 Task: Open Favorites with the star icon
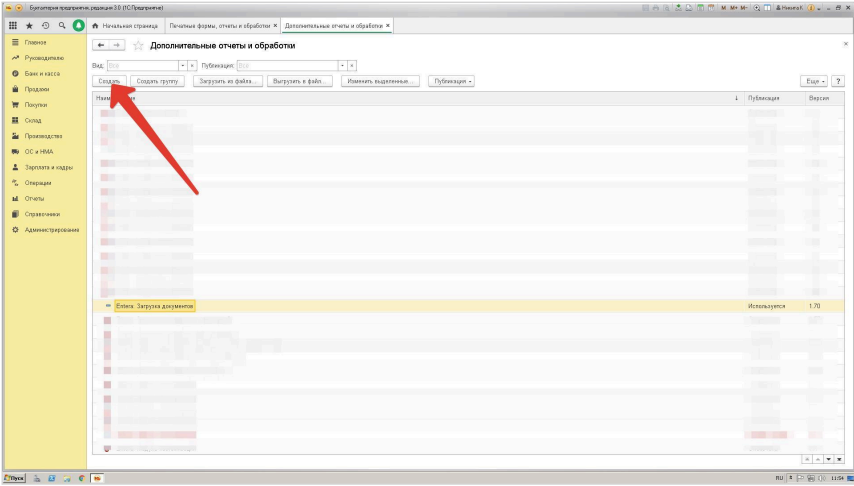tap(29, 26)
